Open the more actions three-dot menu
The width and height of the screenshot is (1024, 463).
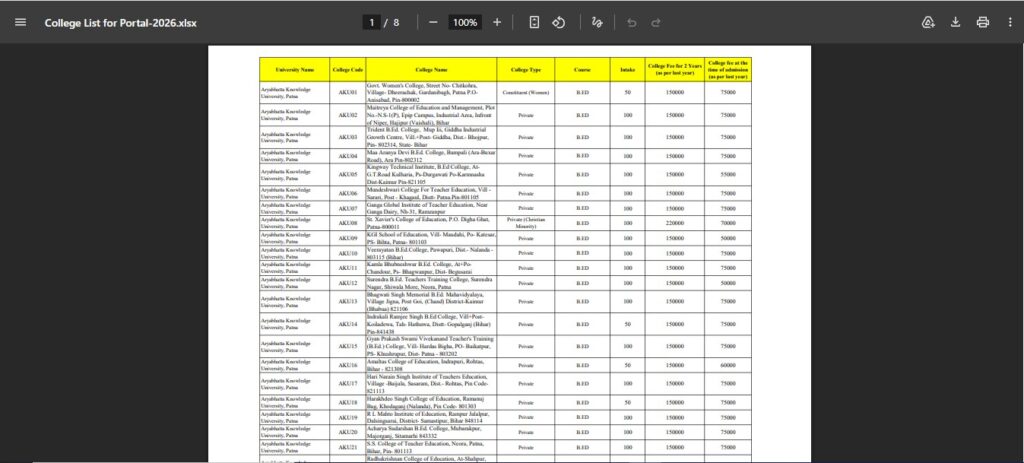[x=1010, y=22]
